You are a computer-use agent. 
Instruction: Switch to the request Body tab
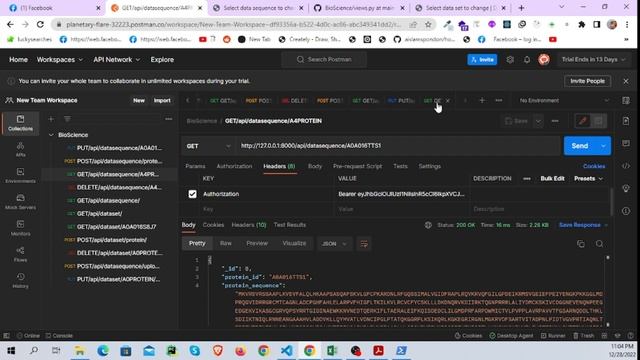click(315, 166)
